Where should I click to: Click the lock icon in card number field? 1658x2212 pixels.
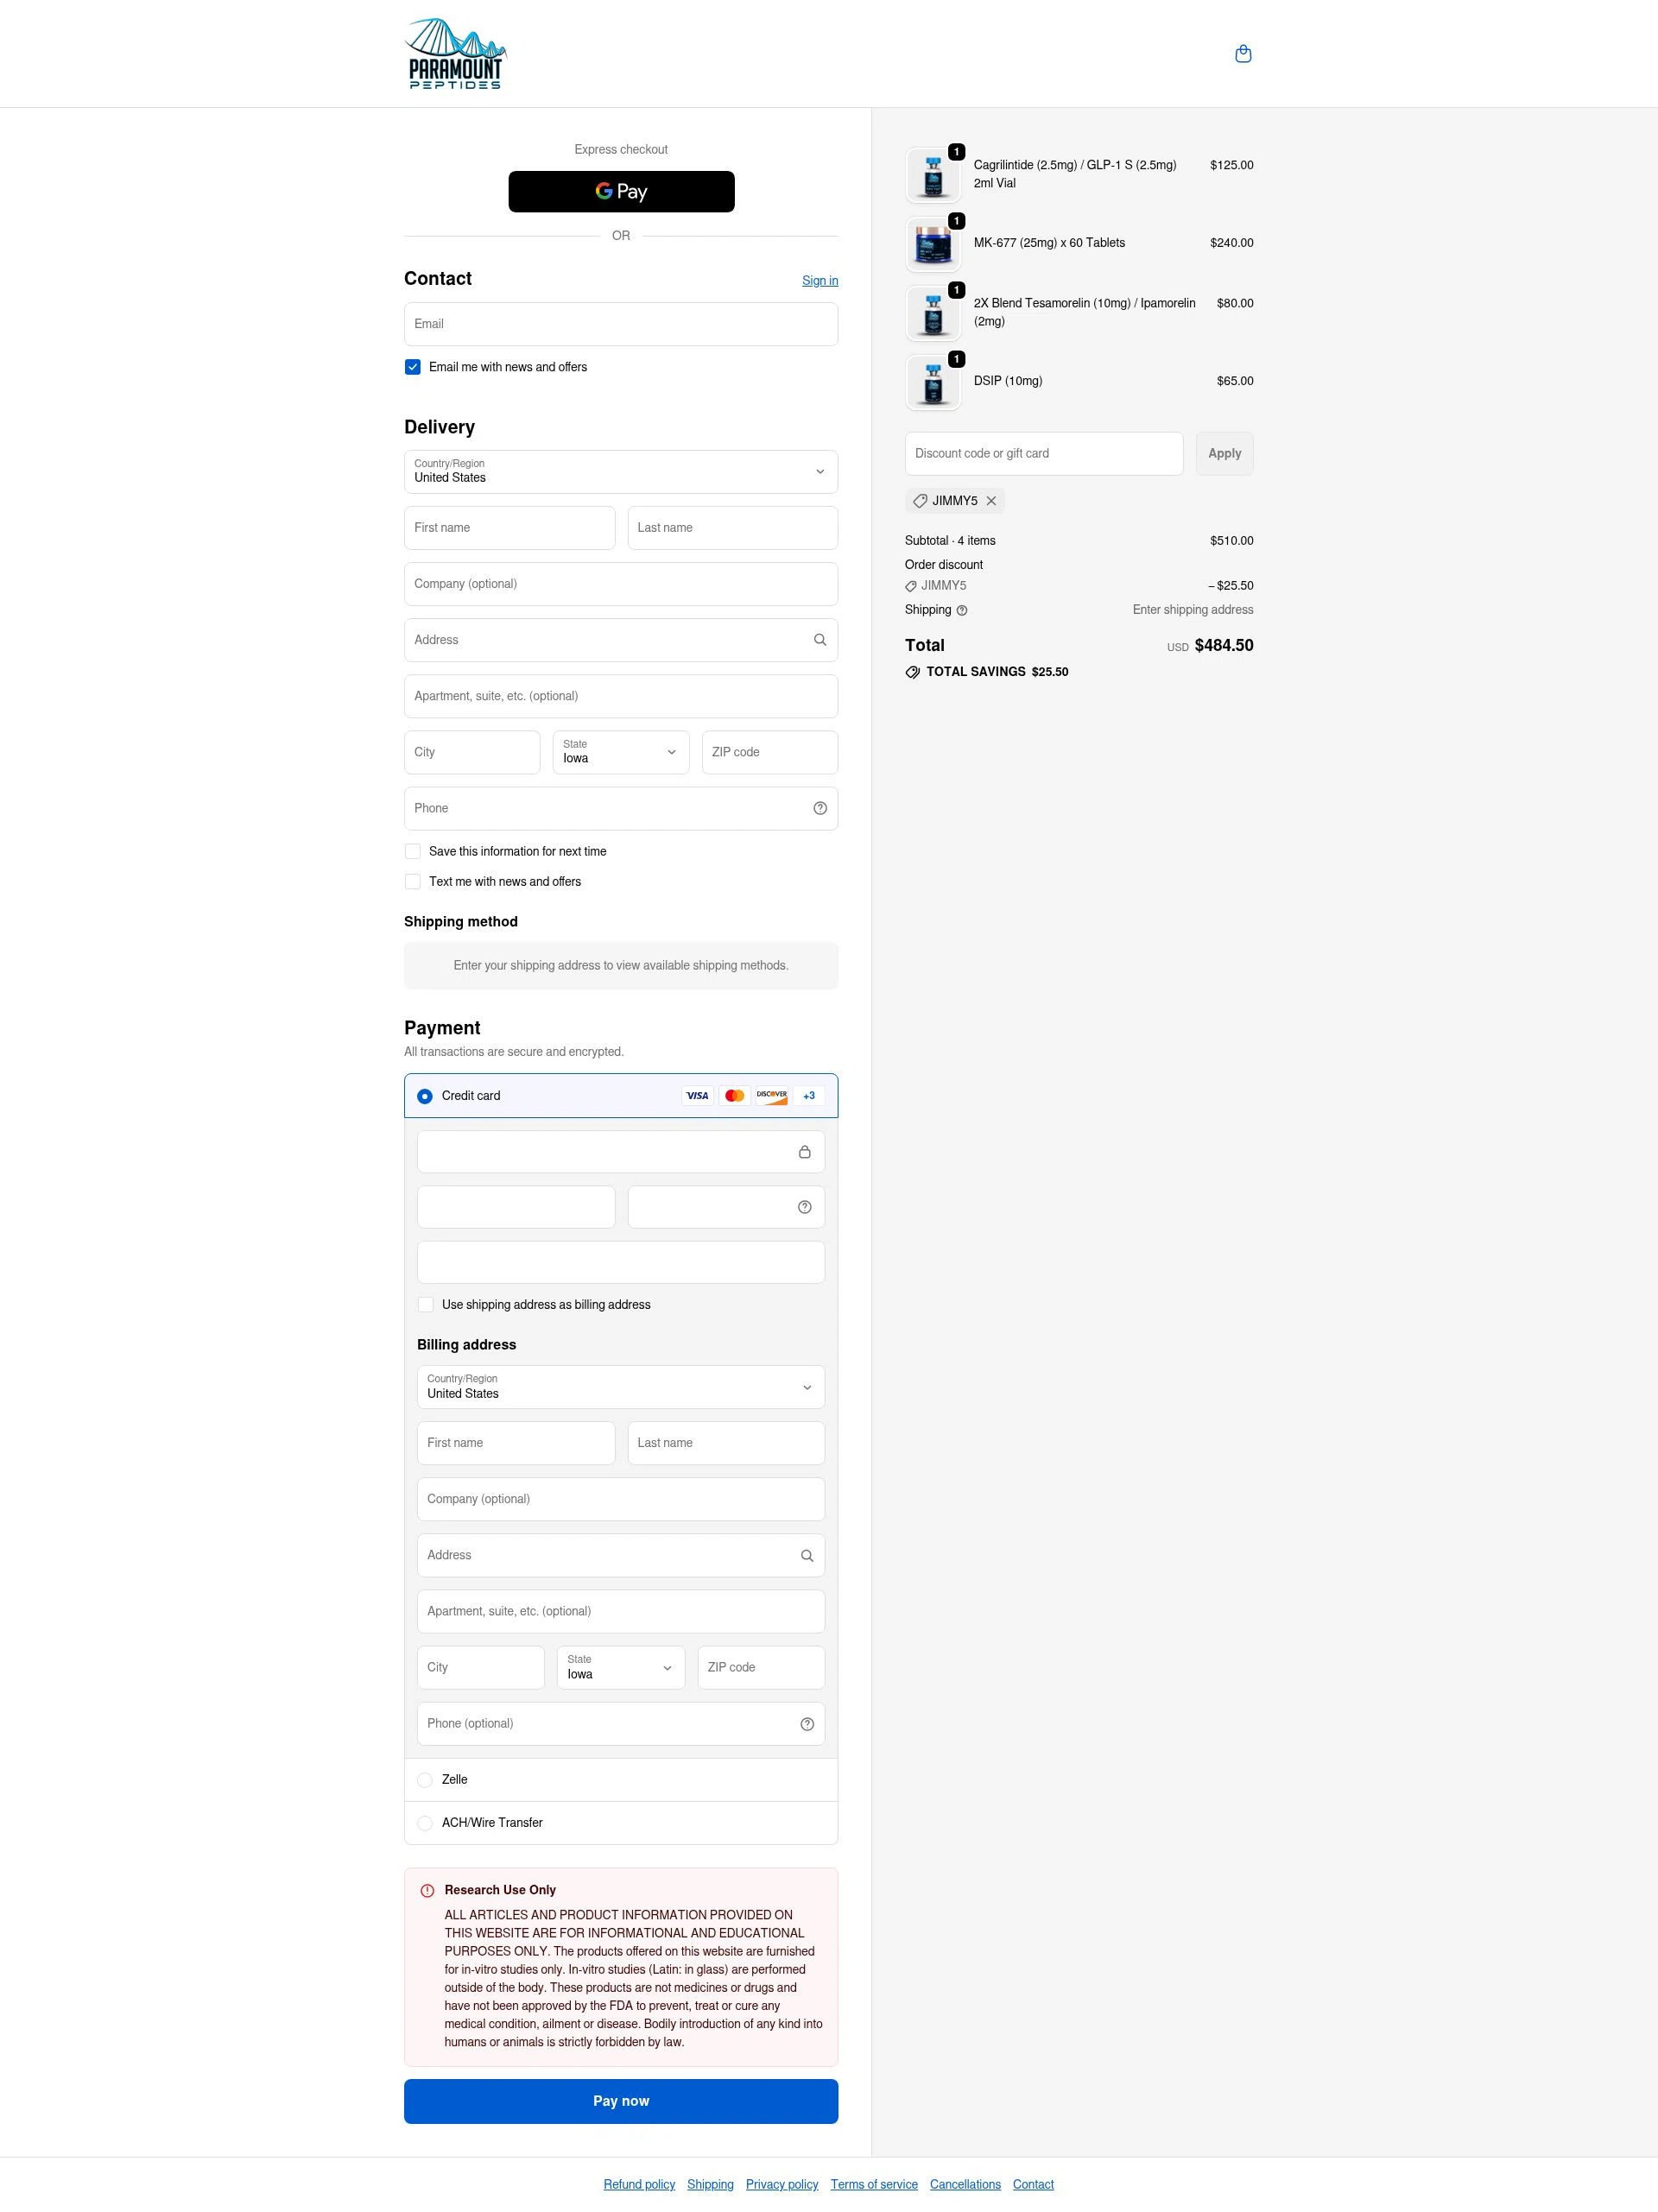point(804,1151)
